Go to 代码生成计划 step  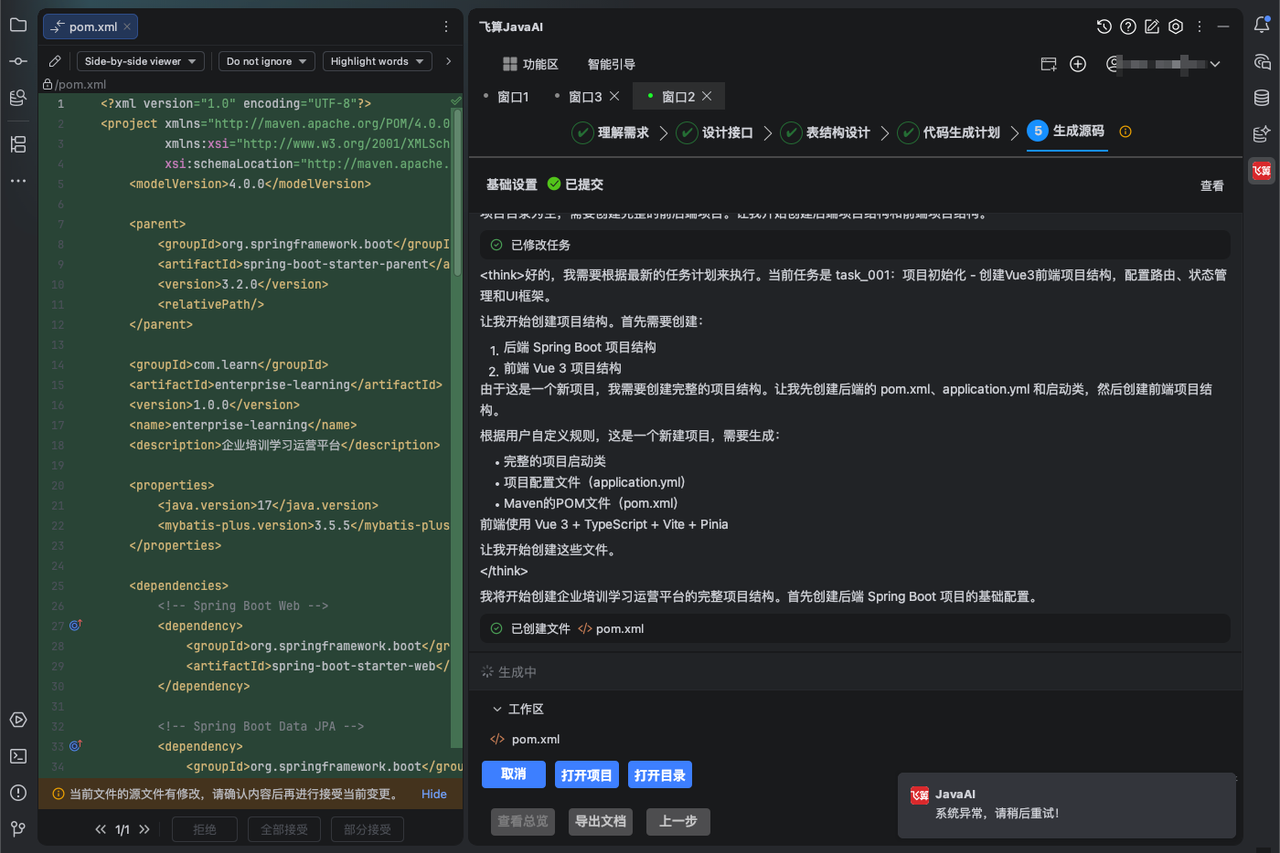click(948, 132)
